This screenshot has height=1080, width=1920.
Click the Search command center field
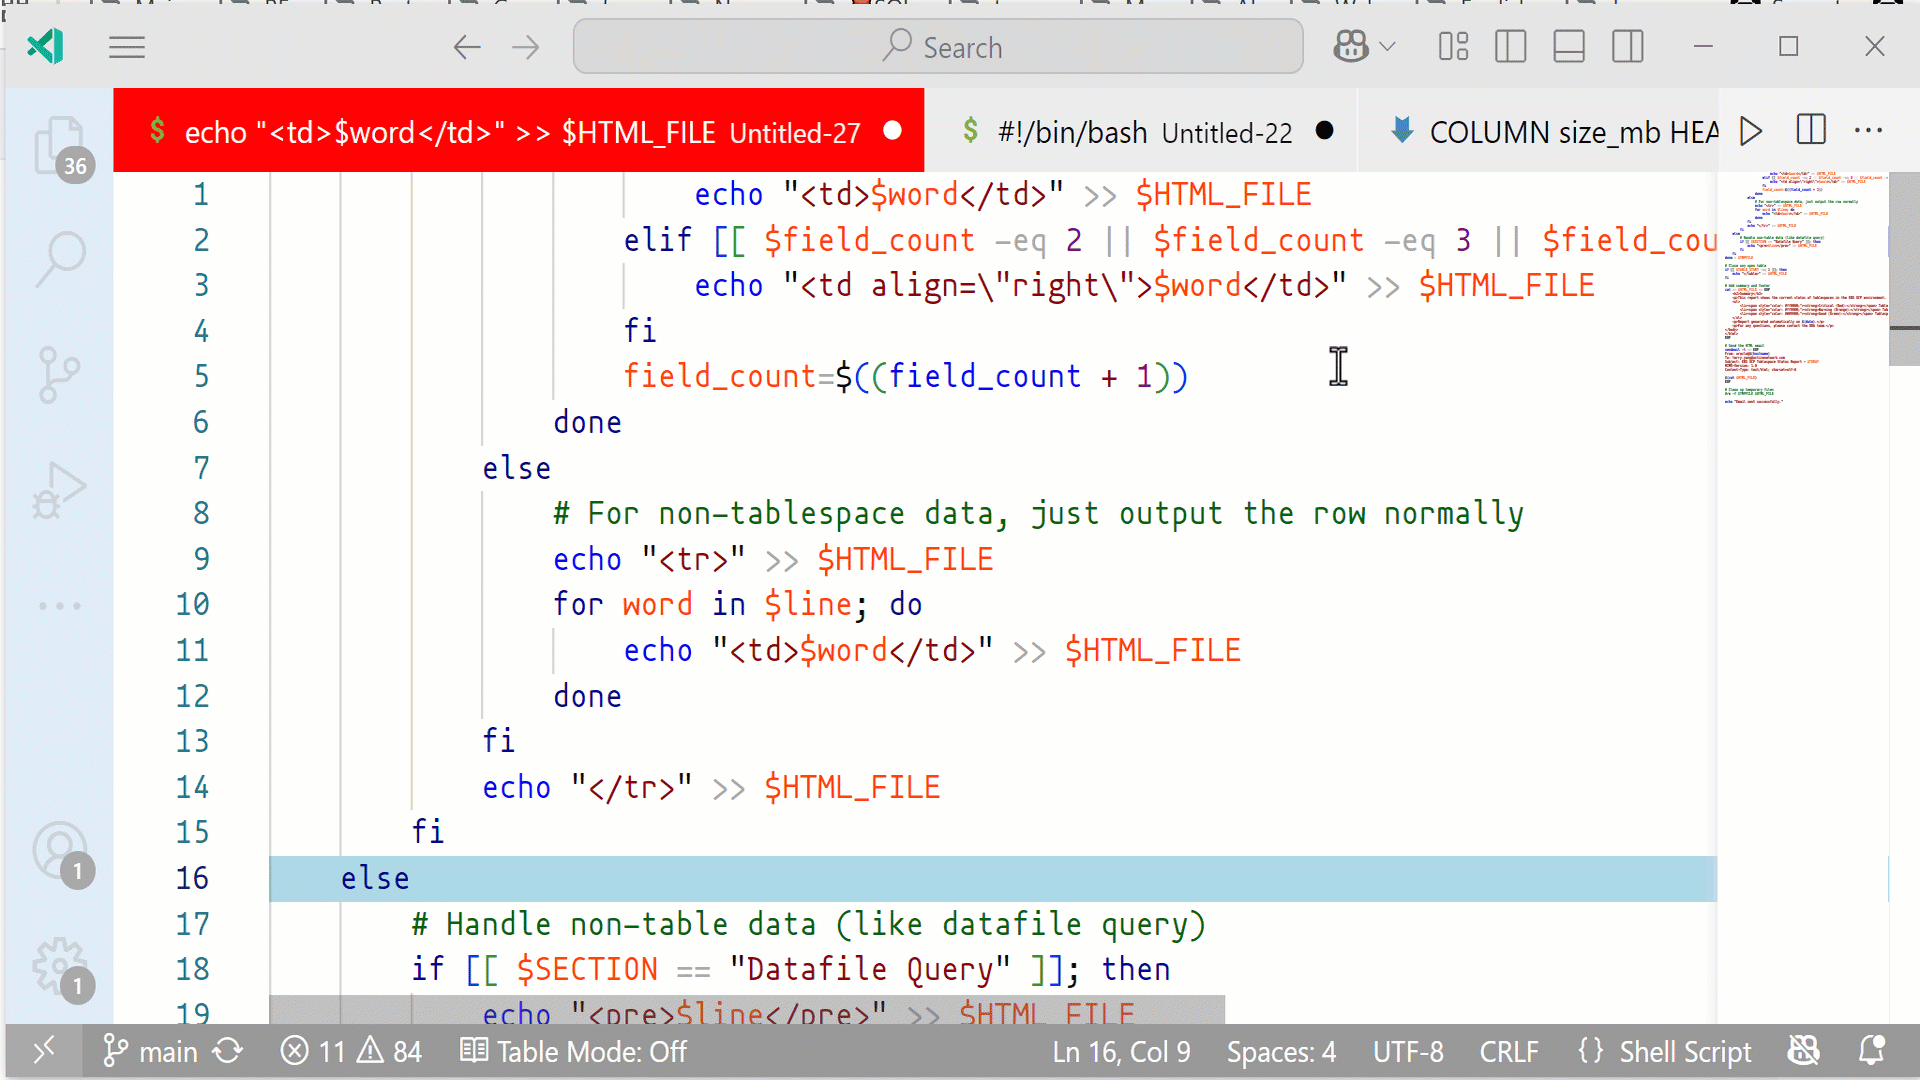(x=938, y=47)
